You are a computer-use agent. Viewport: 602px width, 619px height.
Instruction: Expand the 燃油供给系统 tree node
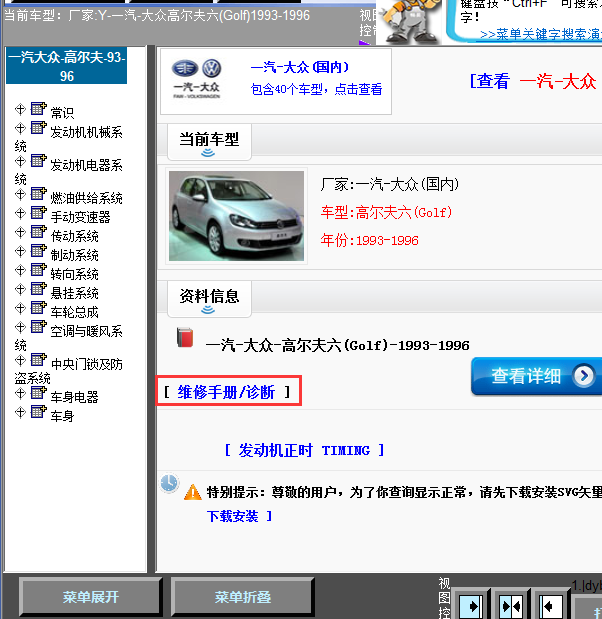[x=20, y=194]
